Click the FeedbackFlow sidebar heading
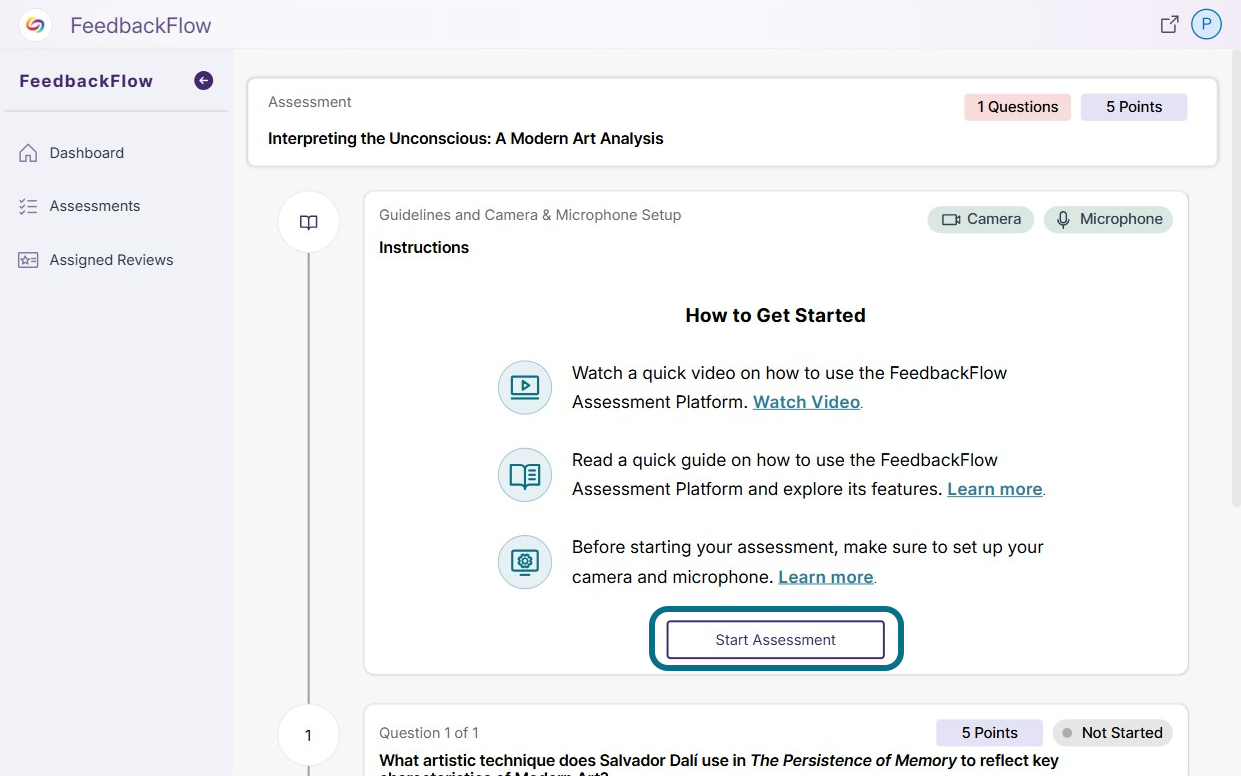 [86, 81]
